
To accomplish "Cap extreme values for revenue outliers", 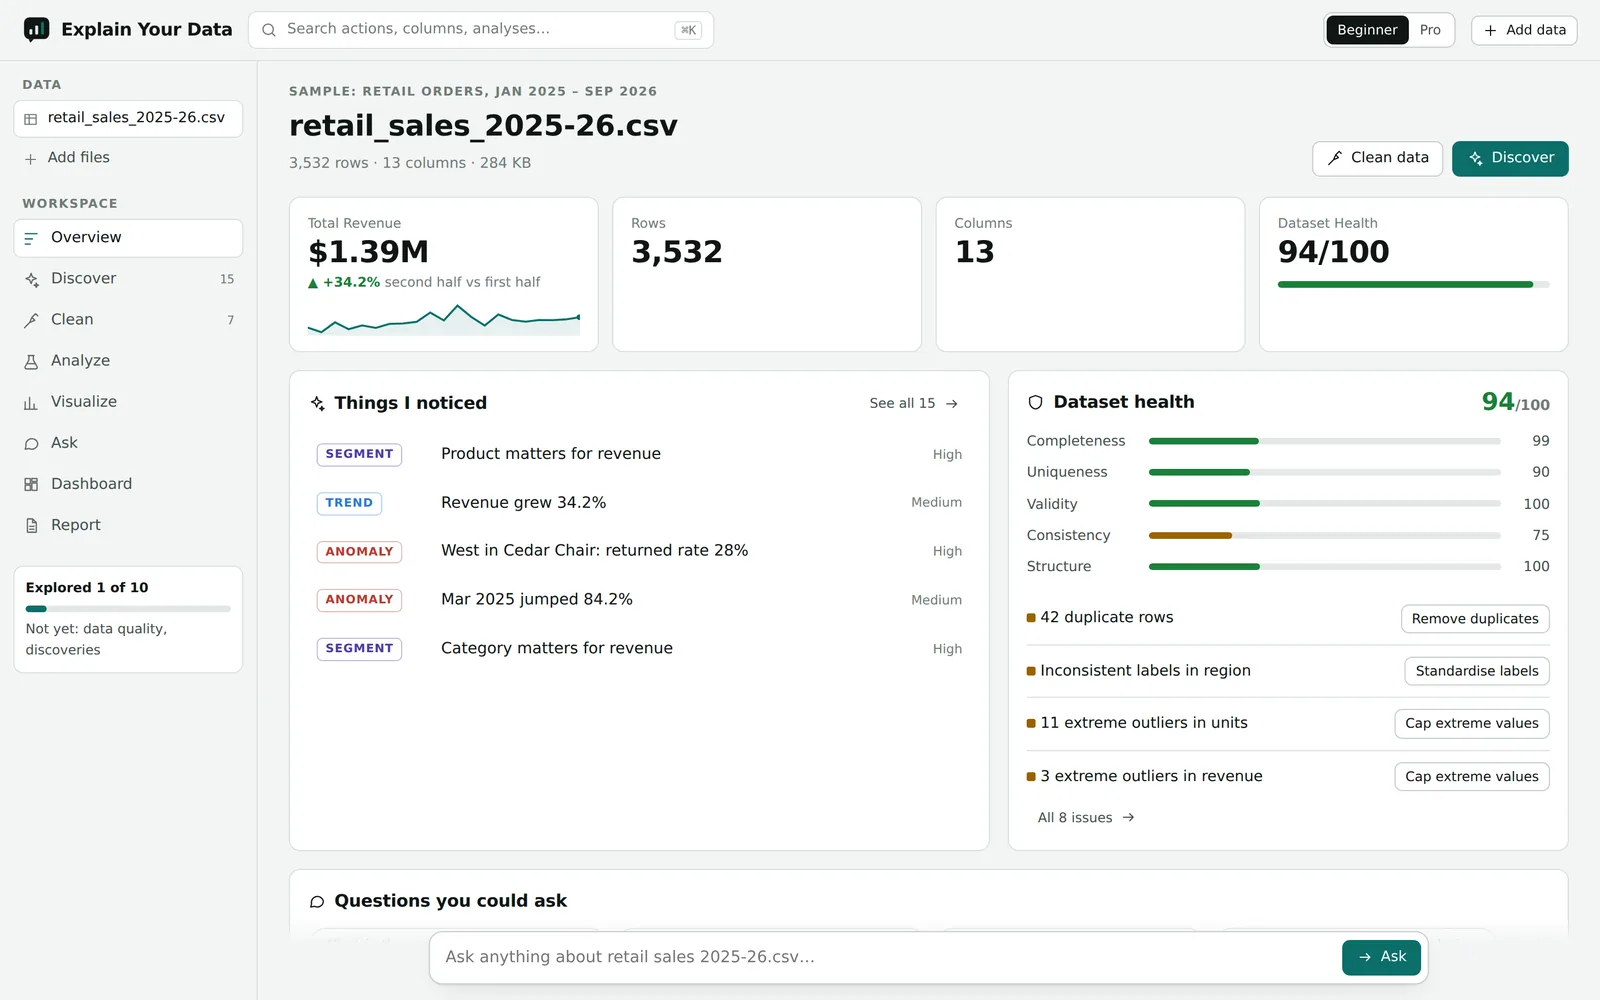I will coord(1472,777).
